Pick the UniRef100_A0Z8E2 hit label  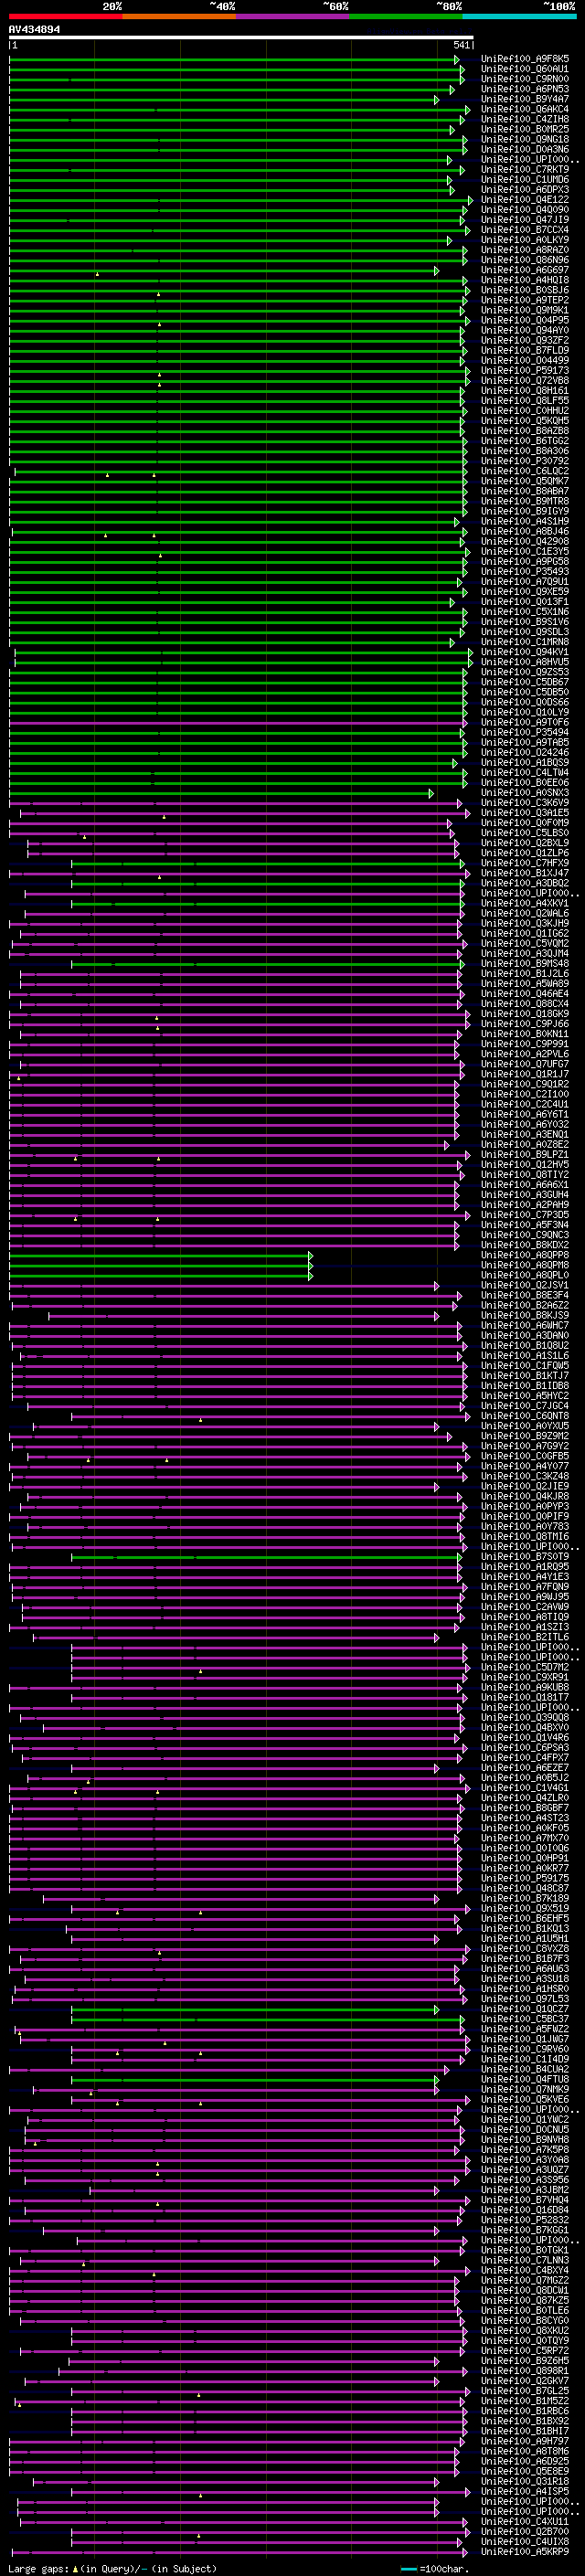click(x=525, y=1145)
